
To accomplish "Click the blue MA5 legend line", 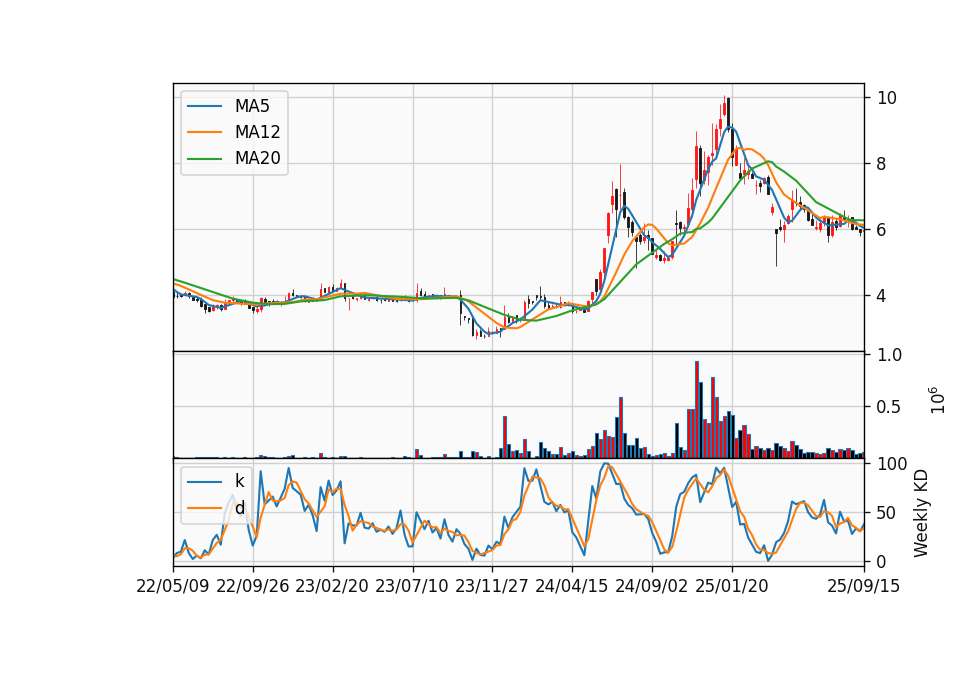I will [204, 106].
